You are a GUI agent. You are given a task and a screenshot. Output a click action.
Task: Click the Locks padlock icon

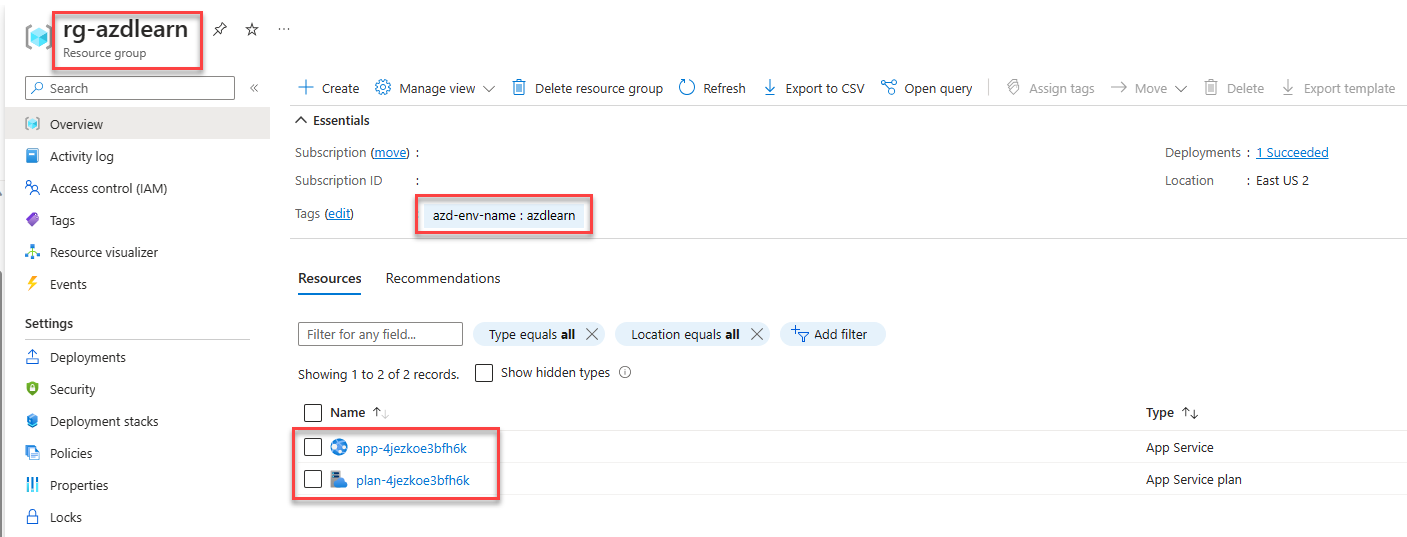33,517
